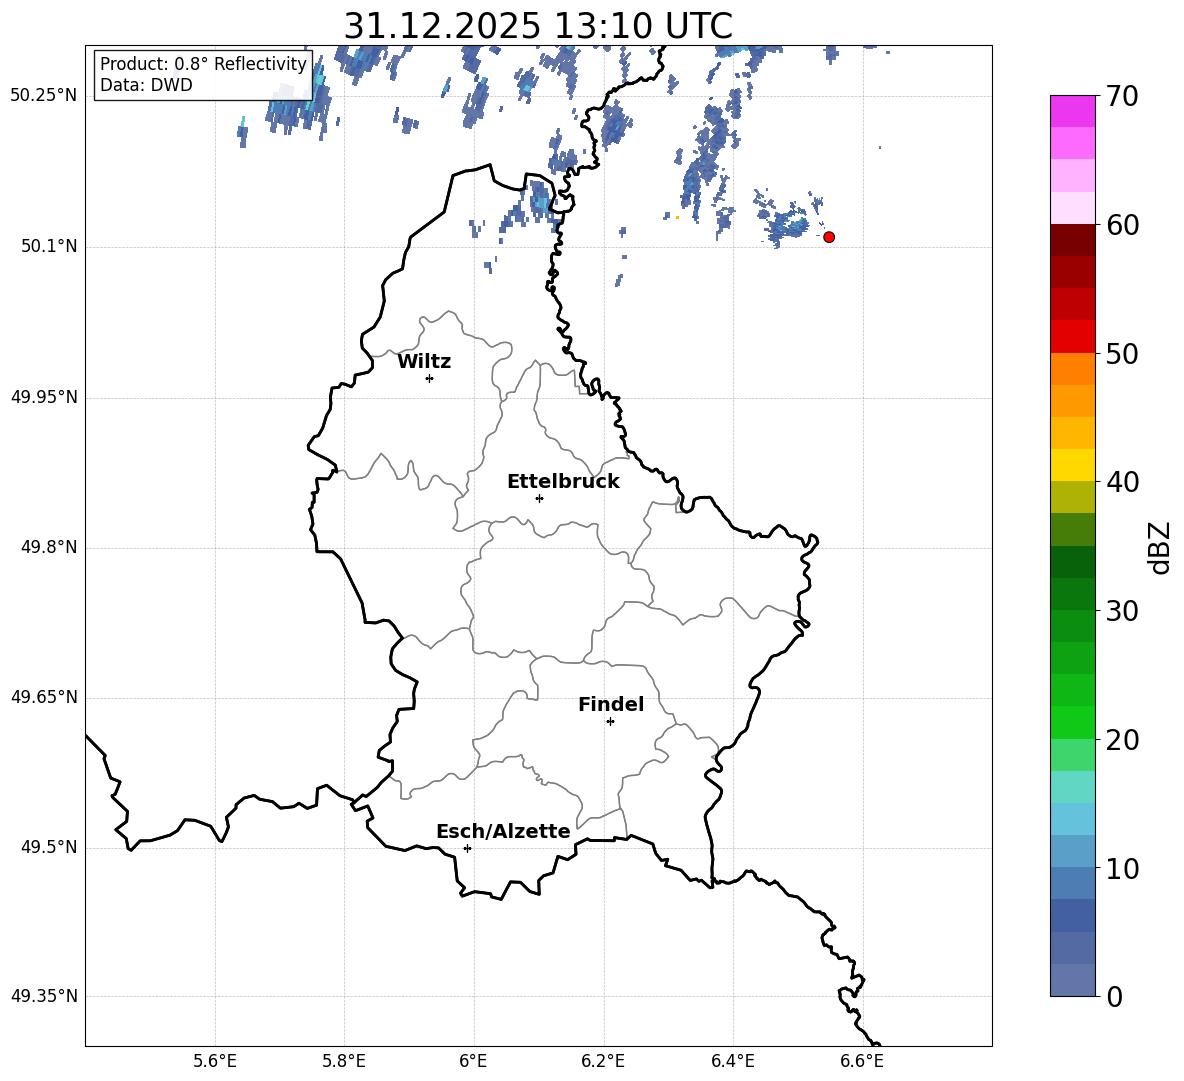Click the 30 tick on colorbar
This screenshot has height=1081, width=1184.
(x=1122, y=611)
